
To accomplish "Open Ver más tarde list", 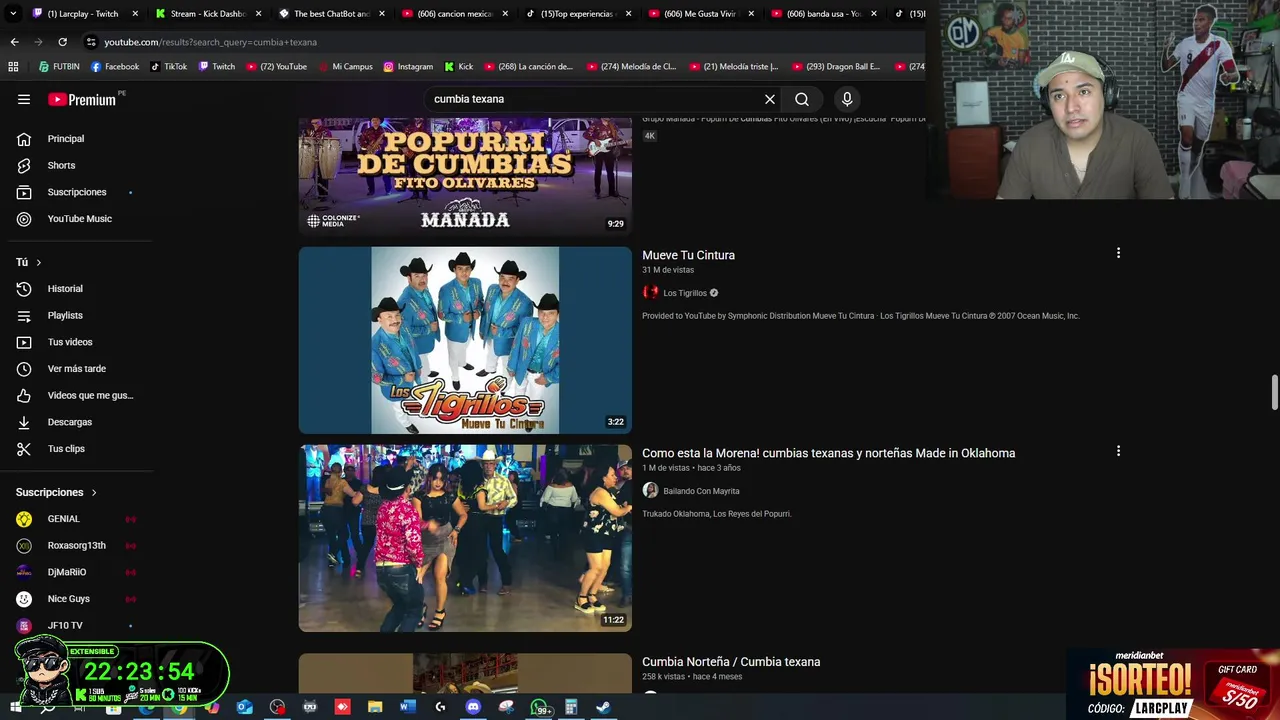I will [x=76, y=369].
